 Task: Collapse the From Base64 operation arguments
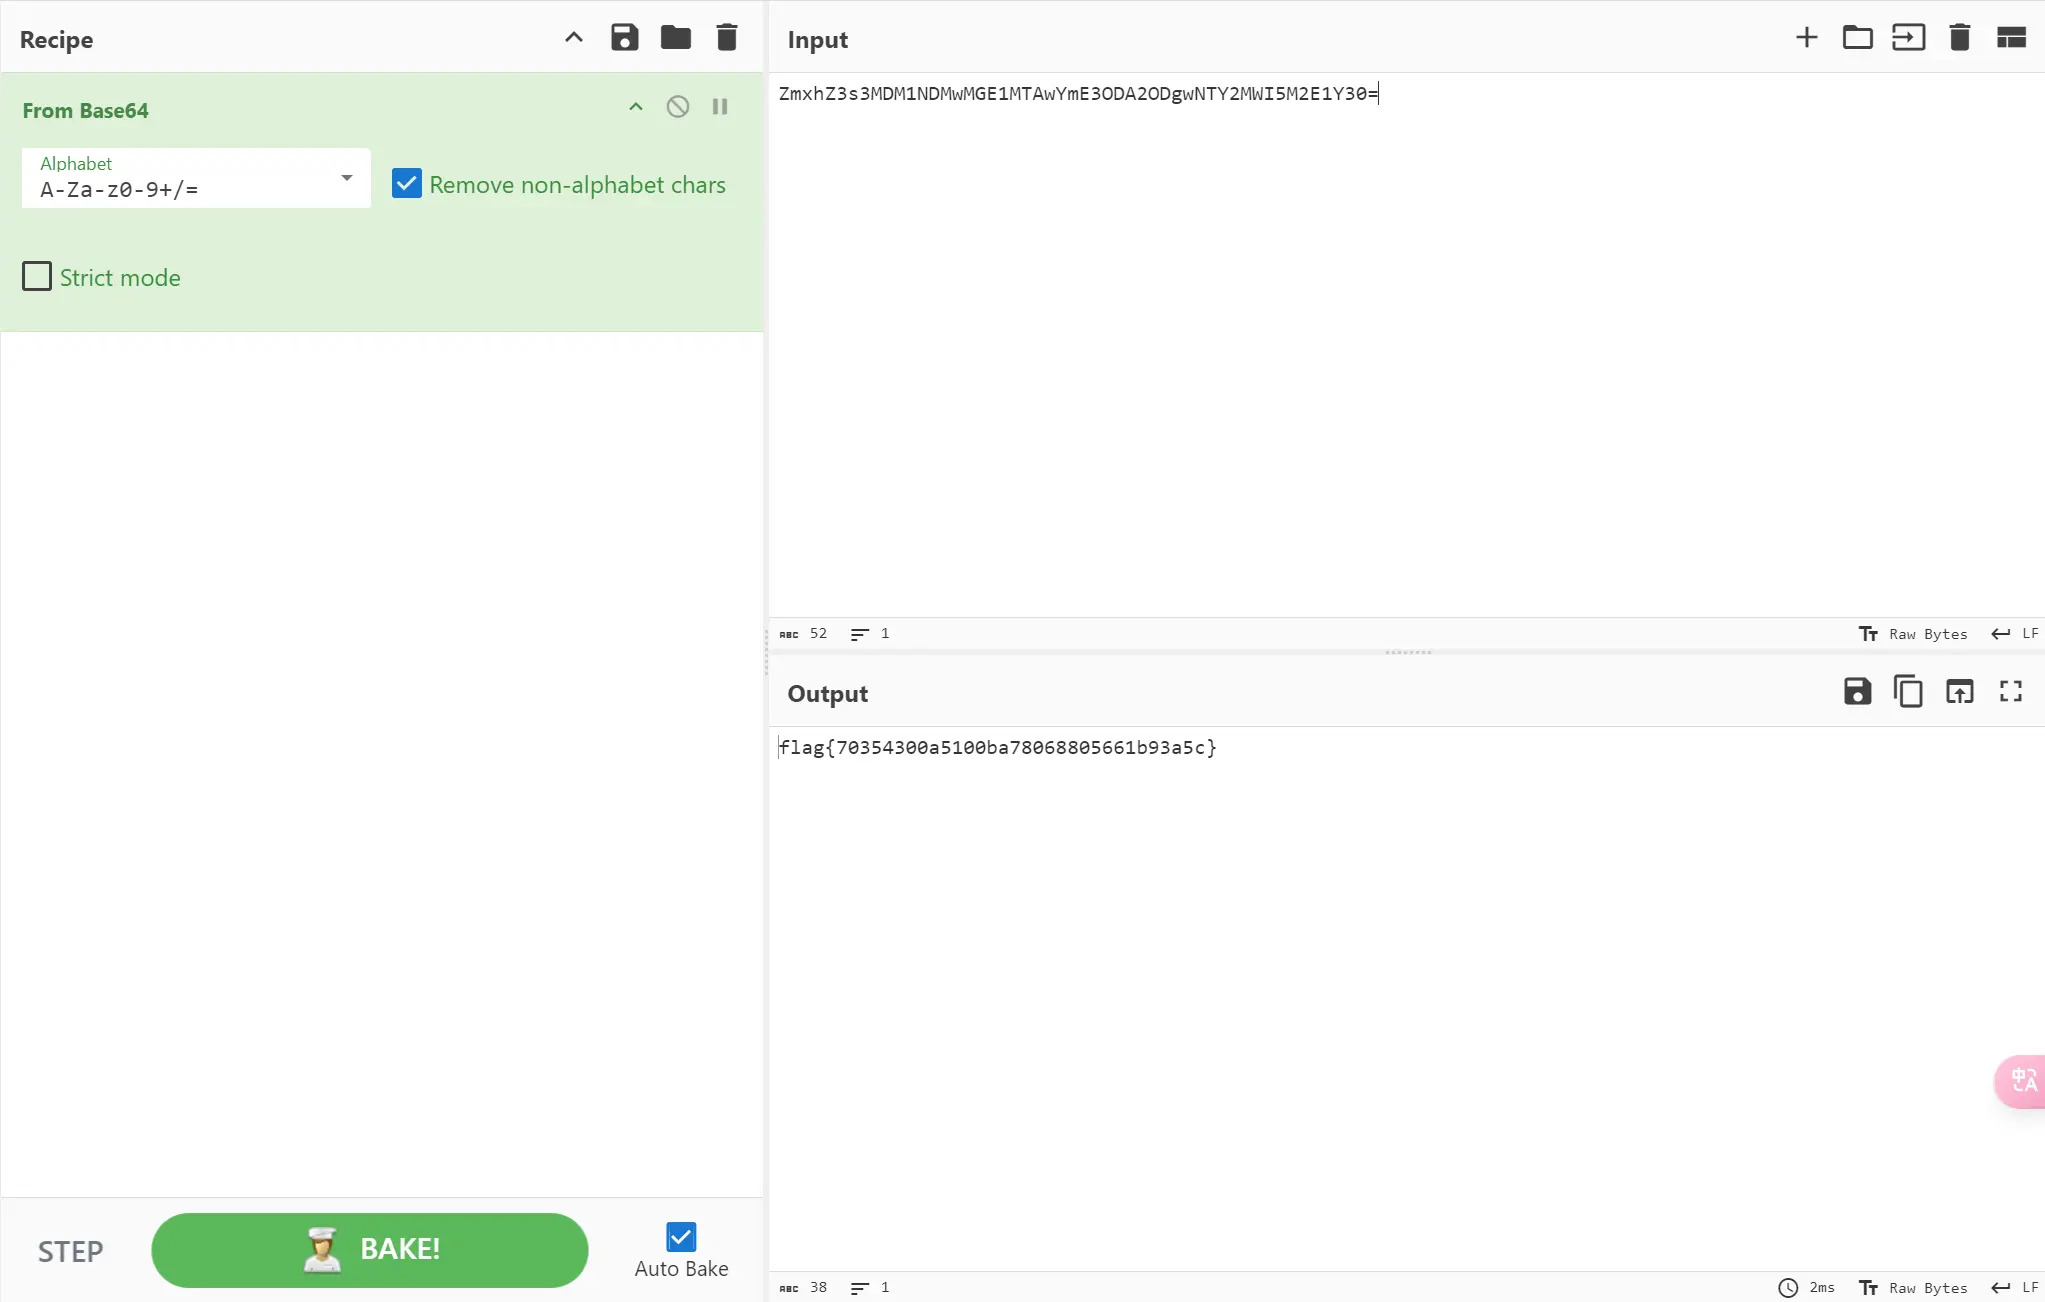click(x=636, y=107)
